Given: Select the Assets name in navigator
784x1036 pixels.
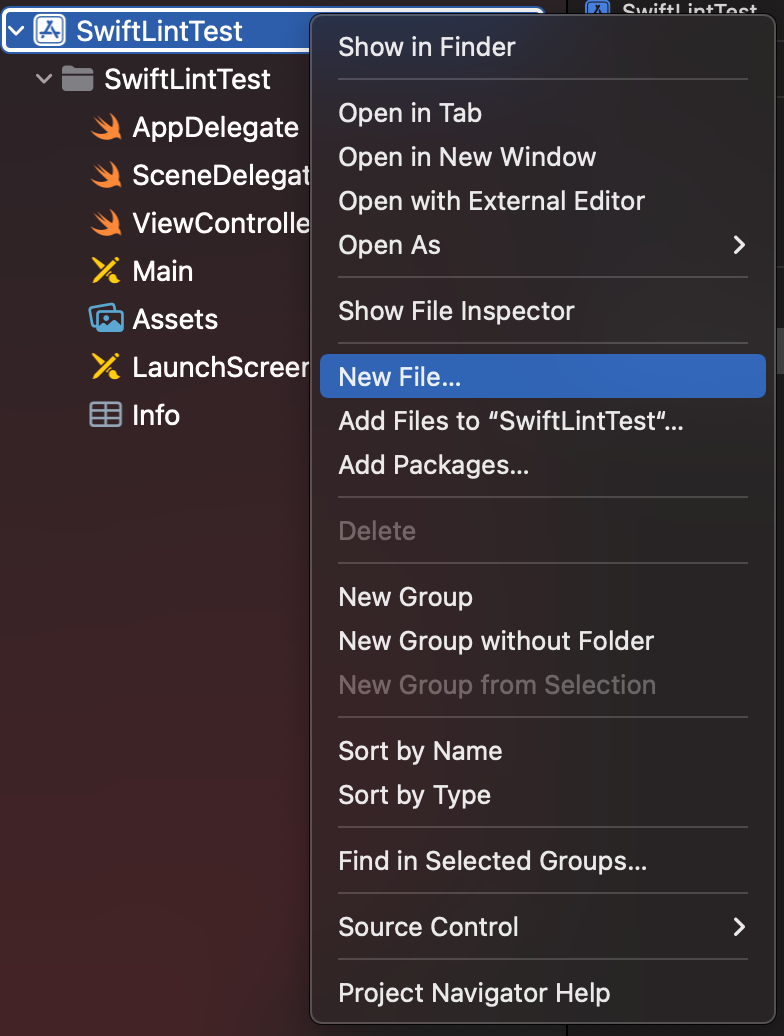Looking at the screenshot, I should click(175, 320).
